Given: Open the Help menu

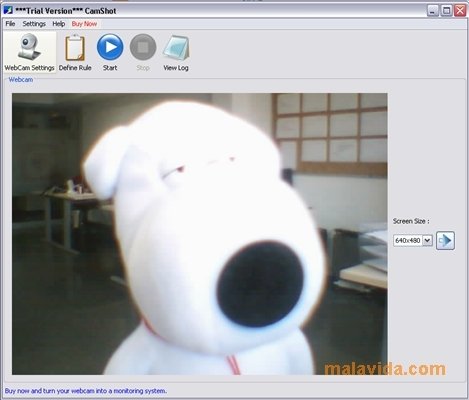Looking at the screenshot, I should (x=59, y=24).
